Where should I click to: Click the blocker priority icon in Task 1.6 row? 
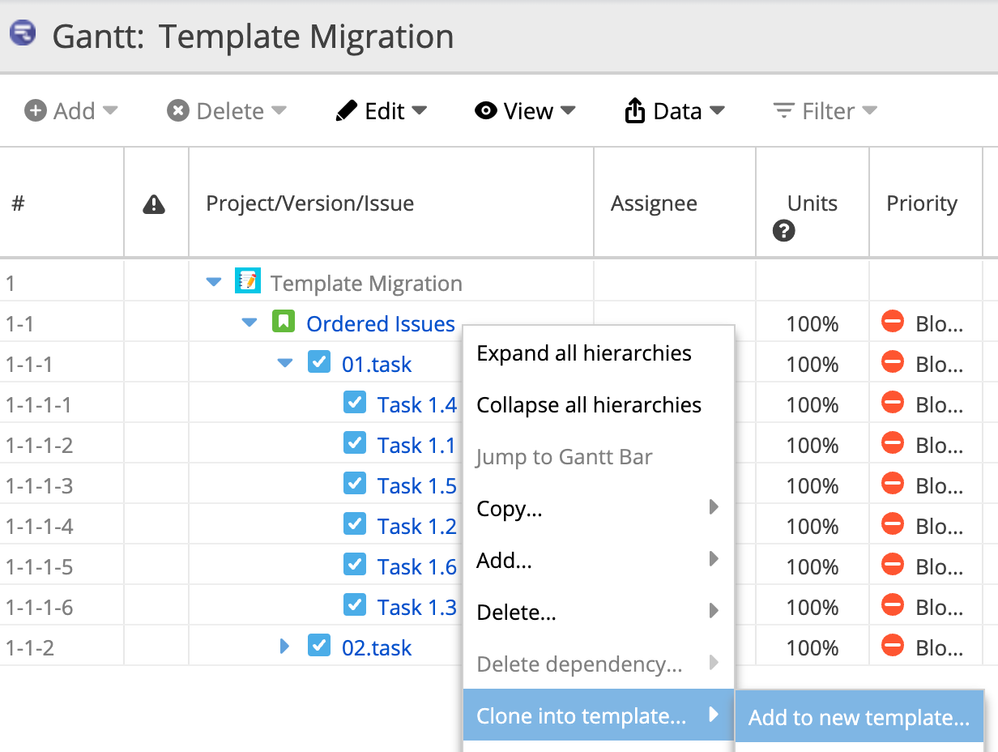[x=892, y=564]
